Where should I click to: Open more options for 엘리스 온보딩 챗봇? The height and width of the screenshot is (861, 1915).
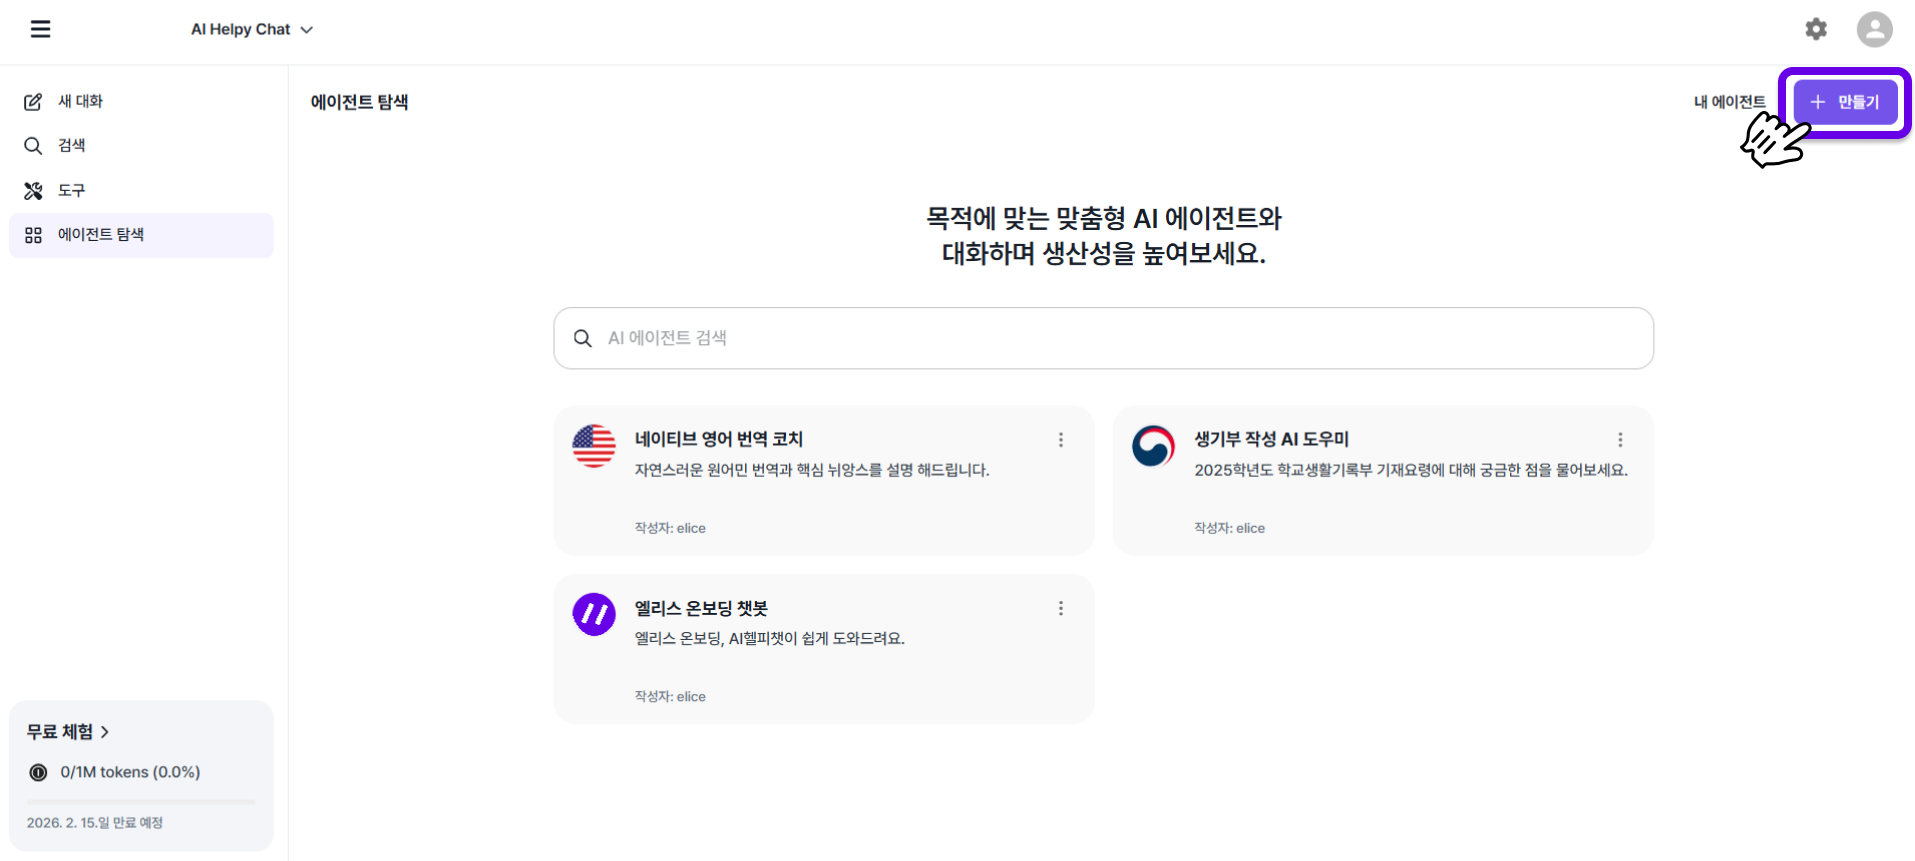click(1061, 608)
